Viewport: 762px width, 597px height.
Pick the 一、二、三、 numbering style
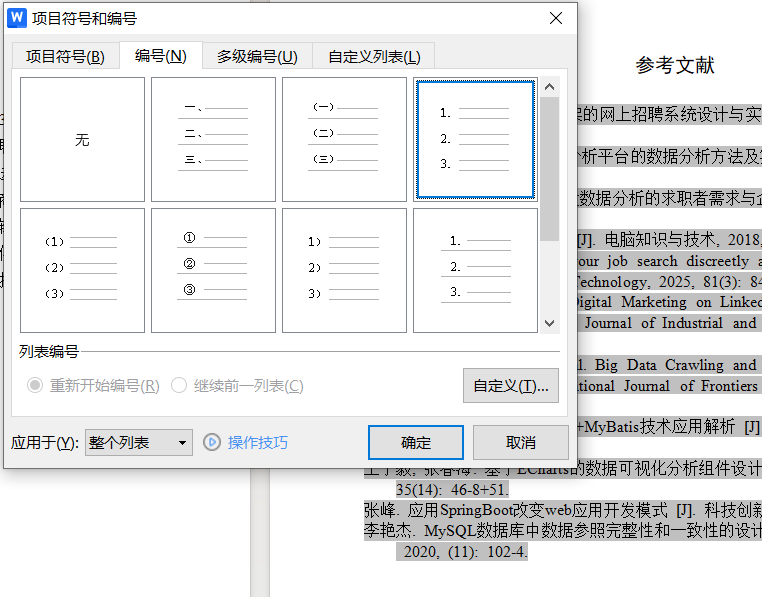(x=213, y=140)
